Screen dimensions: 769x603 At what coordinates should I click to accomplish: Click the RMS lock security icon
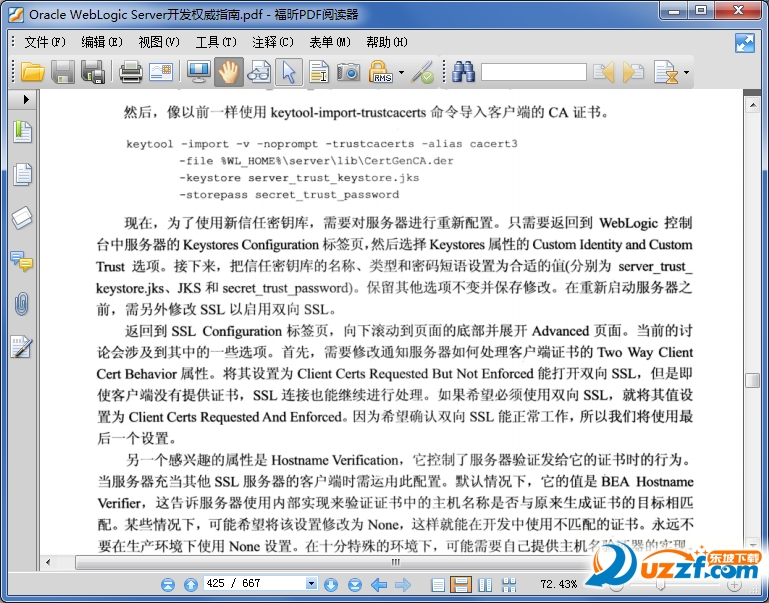380,73
